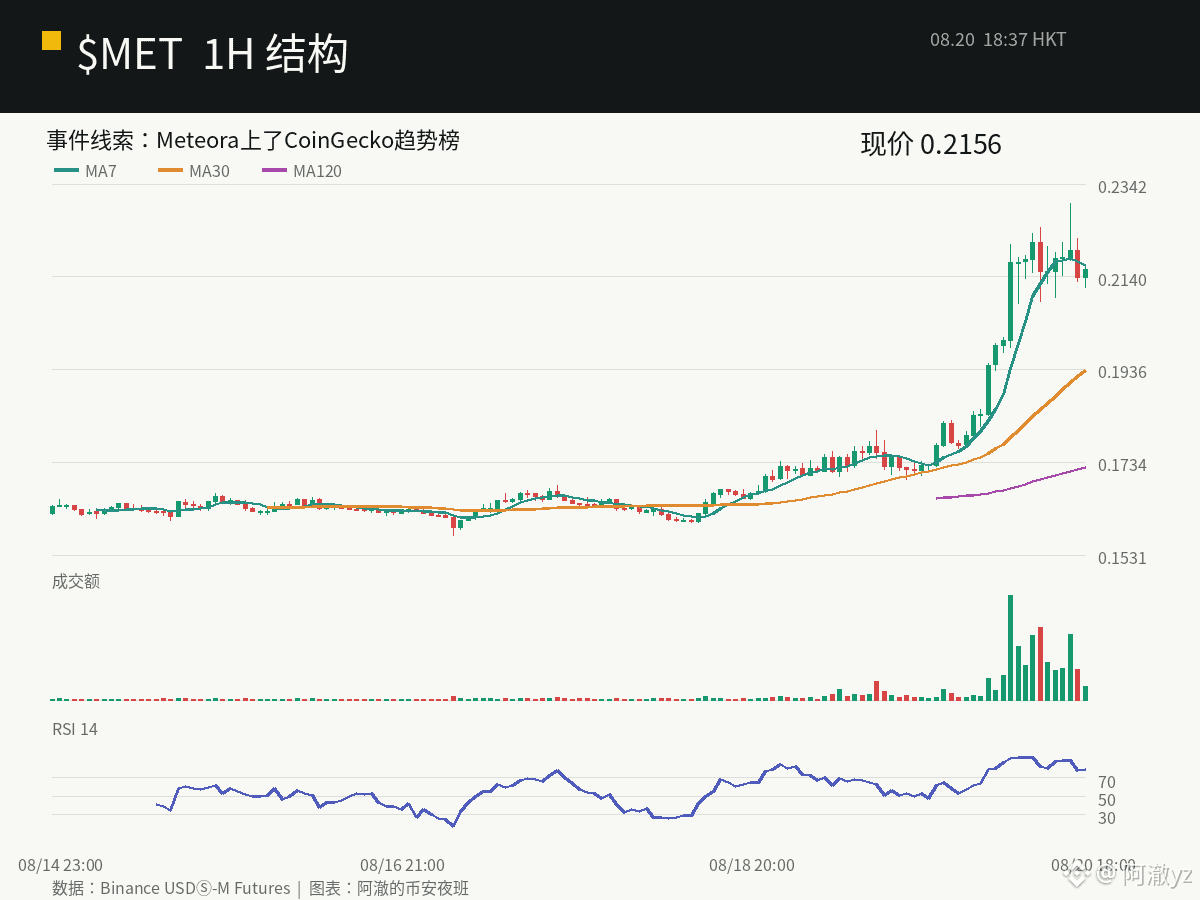Click the 0.2342 price axis label
This screenshot has width=1200, height=900.
[1122, 187]
